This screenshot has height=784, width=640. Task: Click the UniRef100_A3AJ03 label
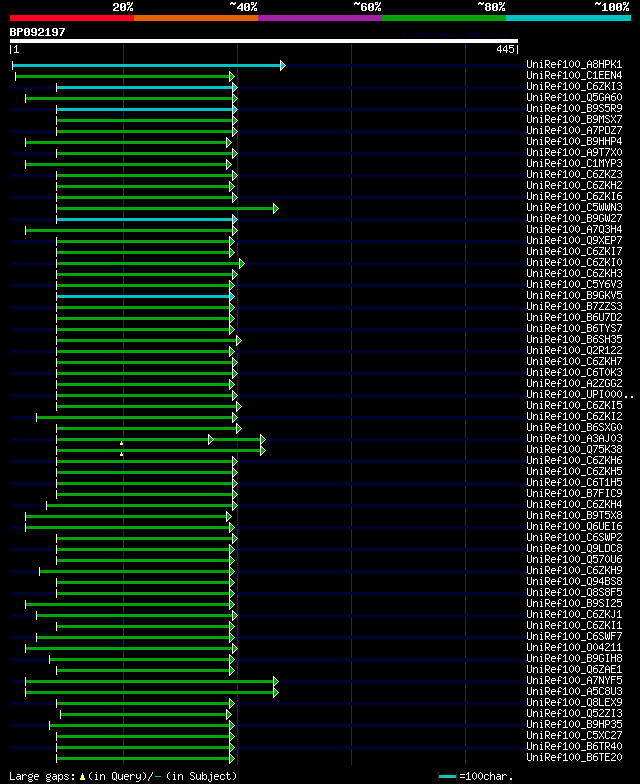pos(574,438)
